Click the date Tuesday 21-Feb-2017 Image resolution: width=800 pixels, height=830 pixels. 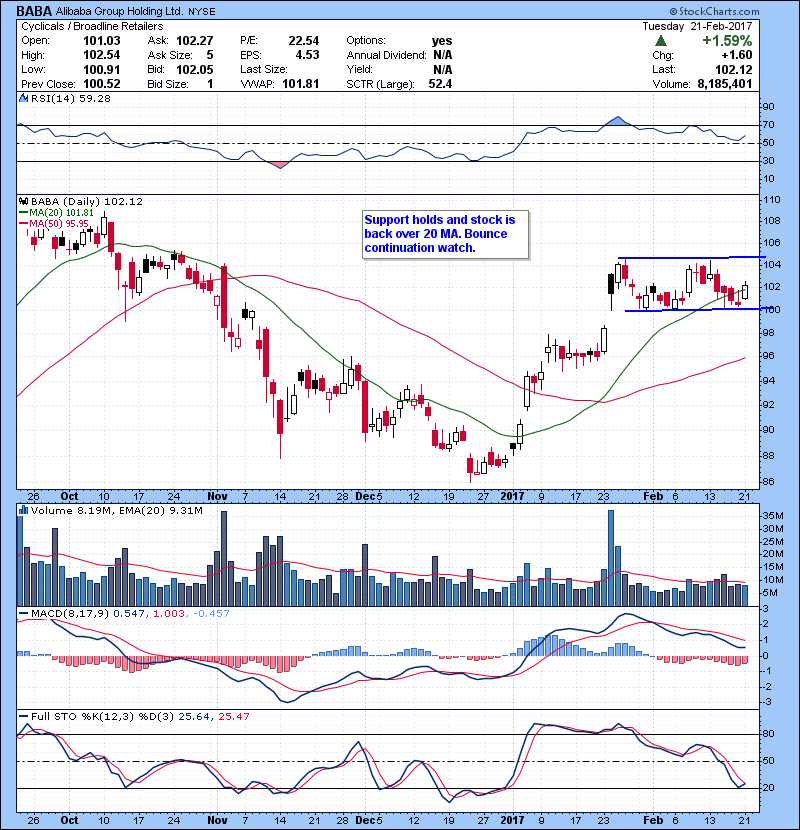697,26
